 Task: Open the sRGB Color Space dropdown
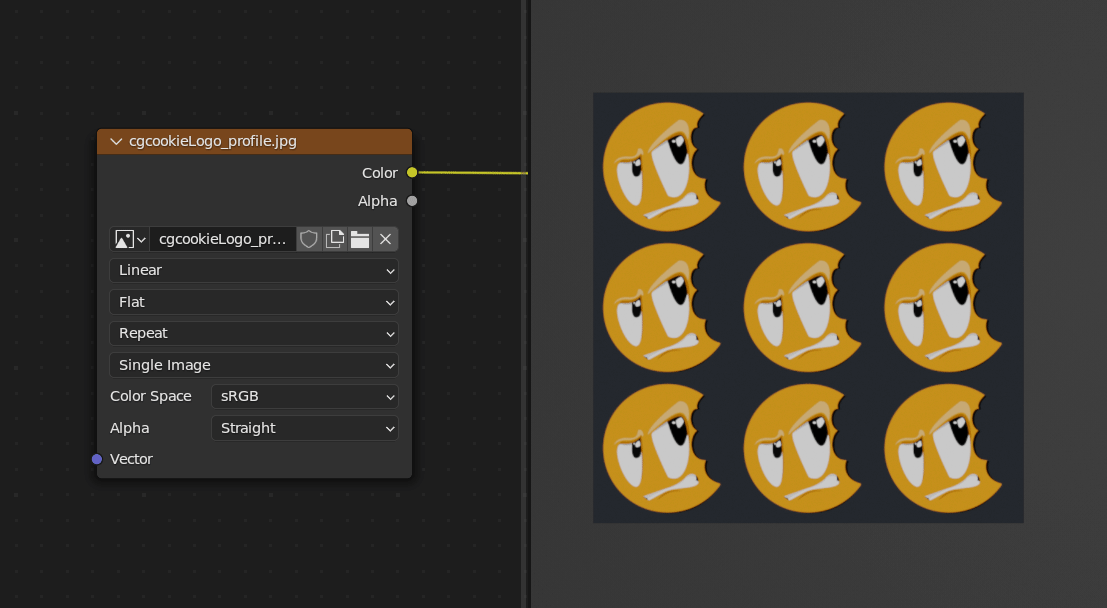305,396
